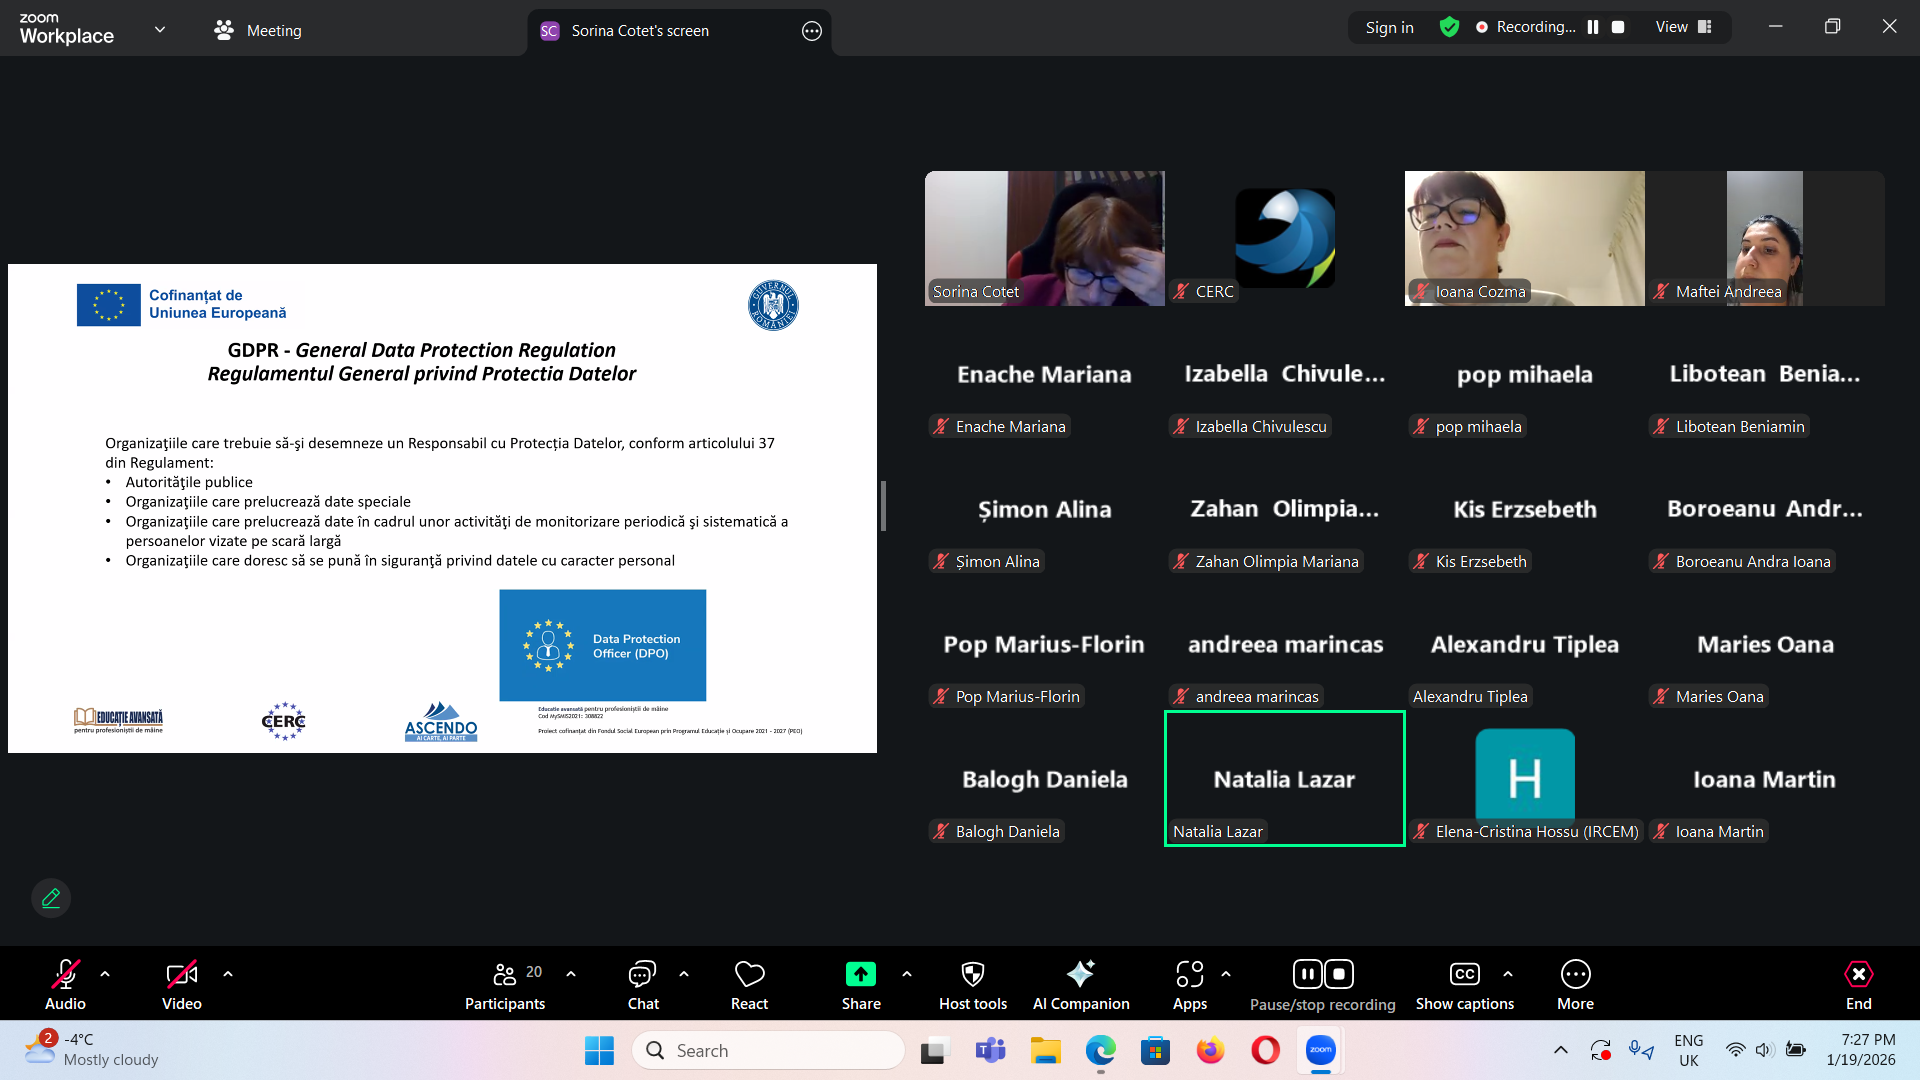Click the pane divider handle beside shared screen
The width and height of the screenshot is (1920, 1080).
click(x=883, y=507)
